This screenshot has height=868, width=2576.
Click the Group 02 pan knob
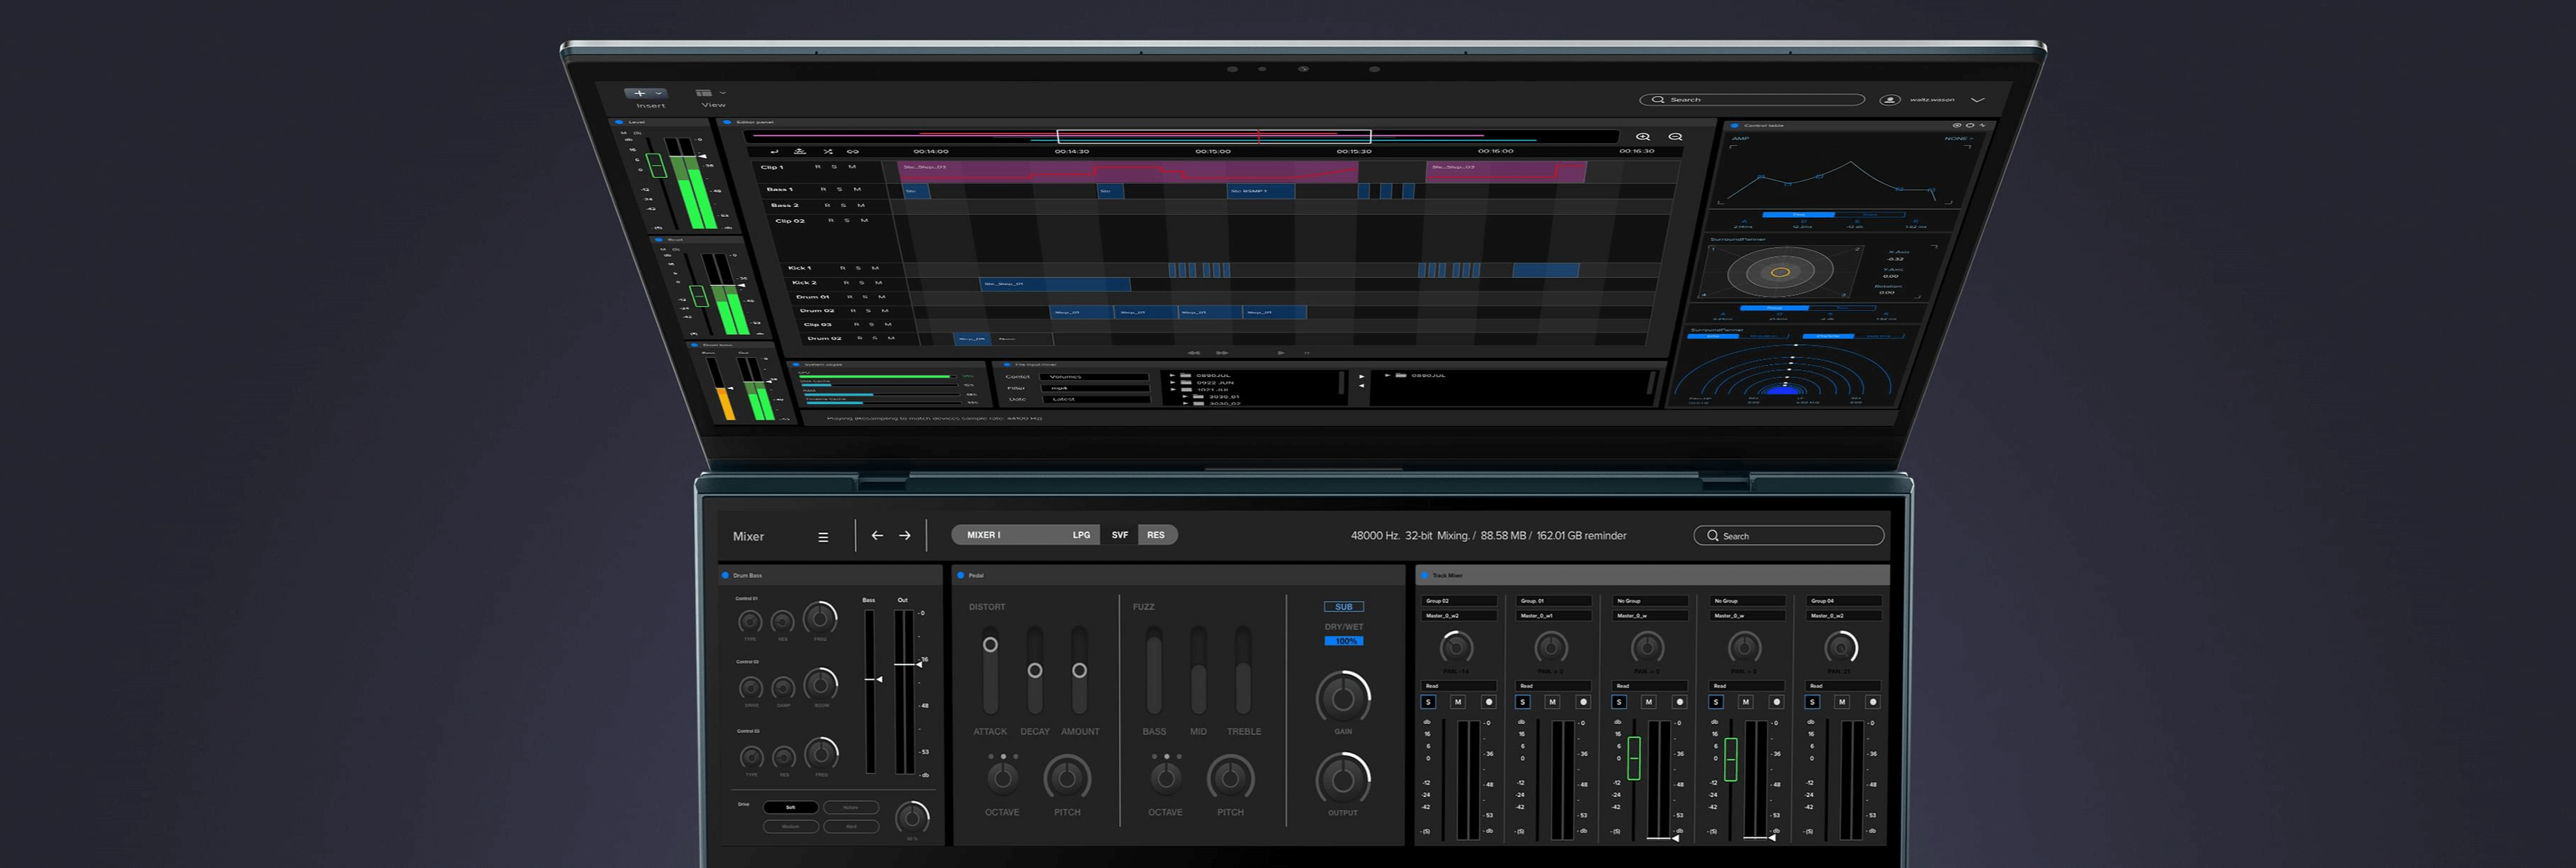tap(1456, 648)
